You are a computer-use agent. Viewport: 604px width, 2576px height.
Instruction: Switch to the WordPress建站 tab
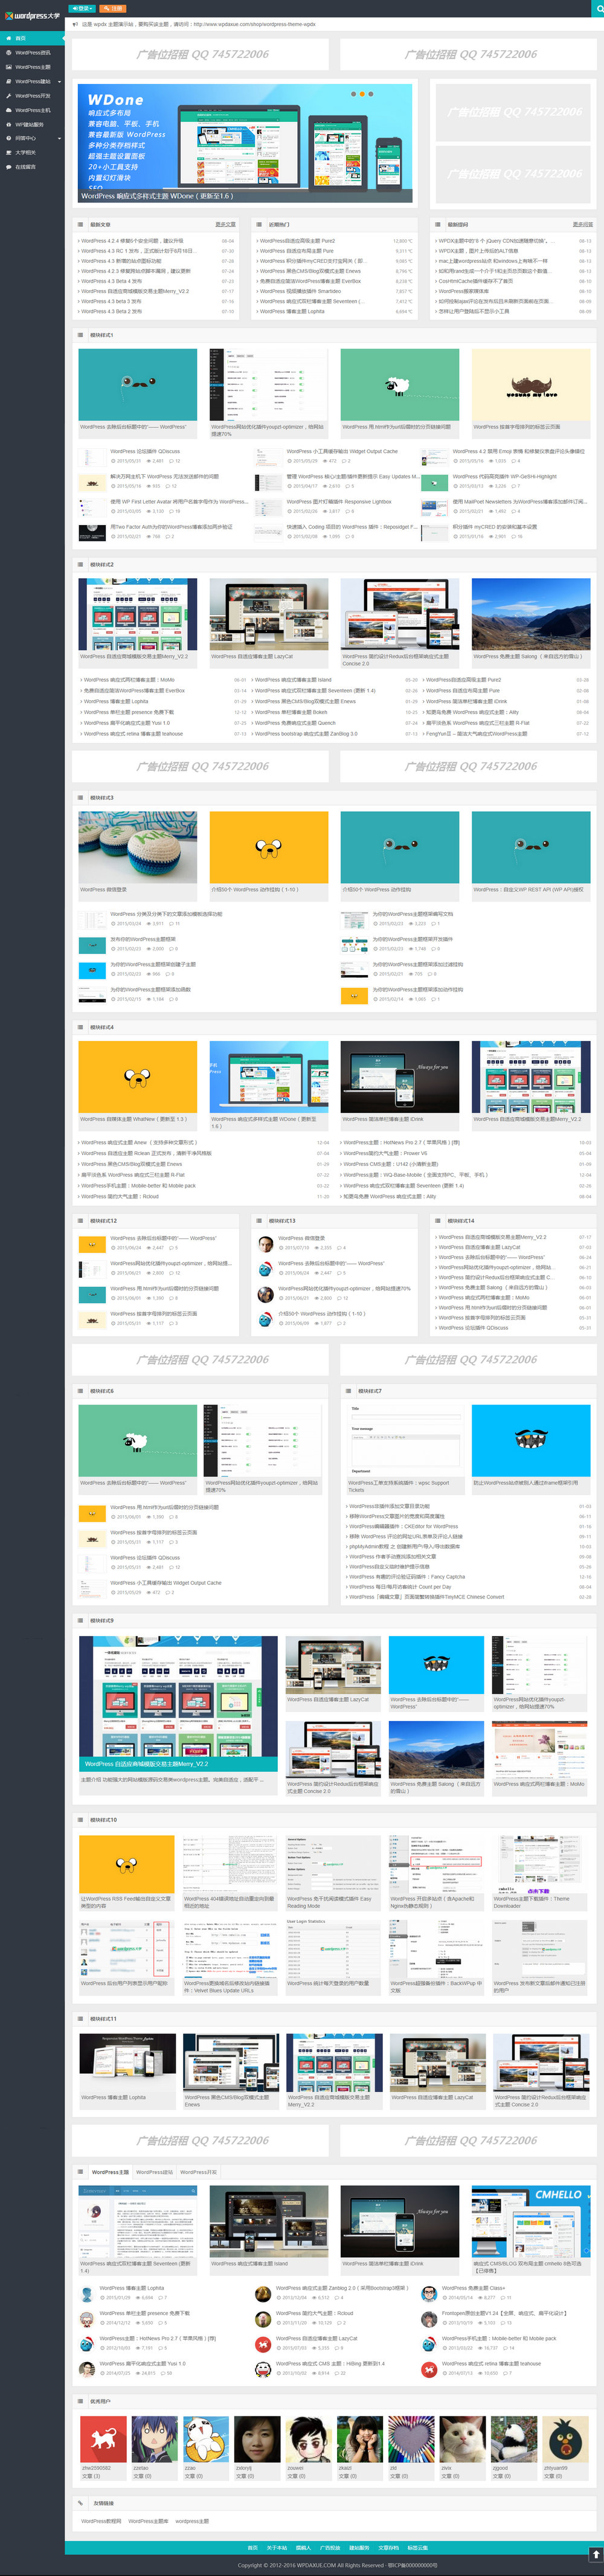154,2171
